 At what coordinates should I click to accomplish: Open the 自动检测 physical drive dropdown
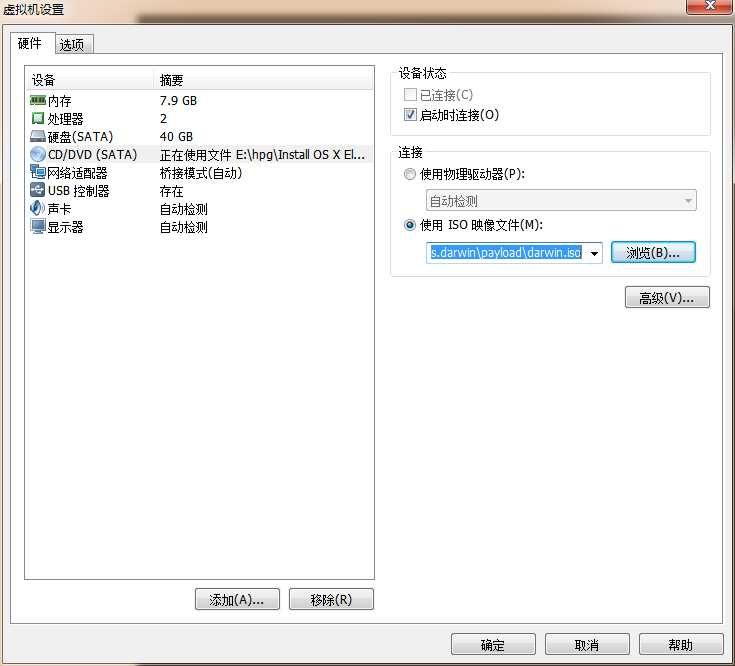pyautogui.click(x=561, y=201)
